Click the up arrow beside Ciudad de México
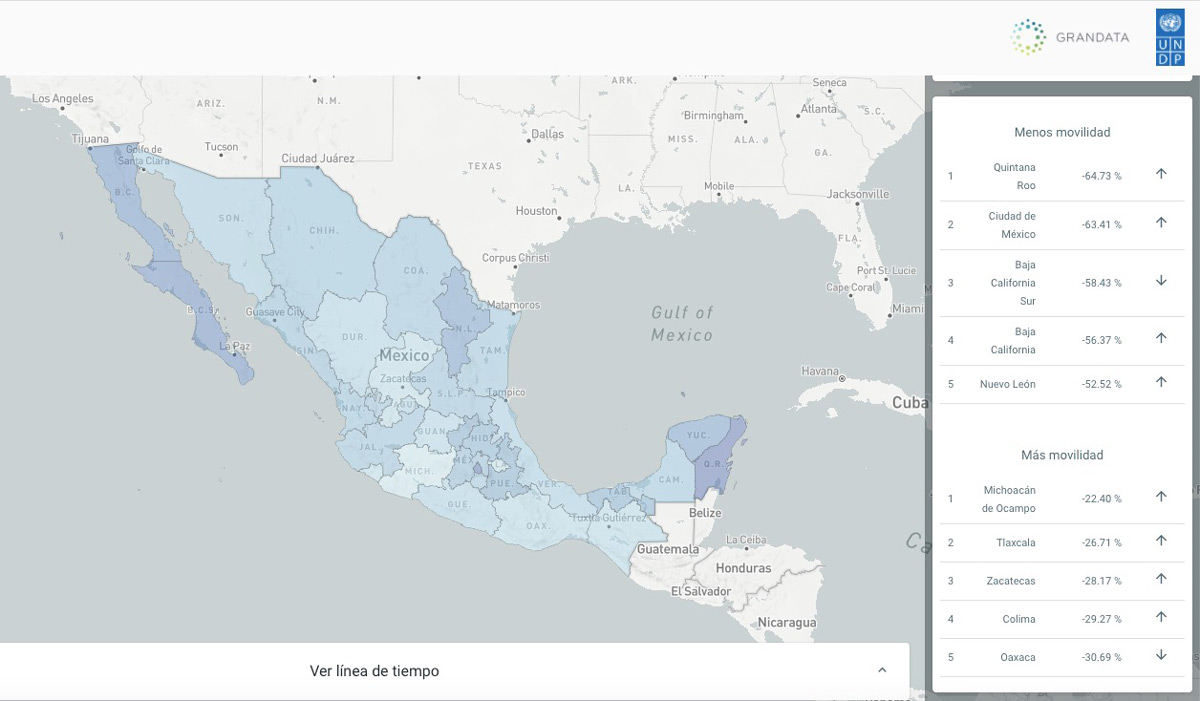Screen dimensions: 1200x701 [x=1161, y=223]
